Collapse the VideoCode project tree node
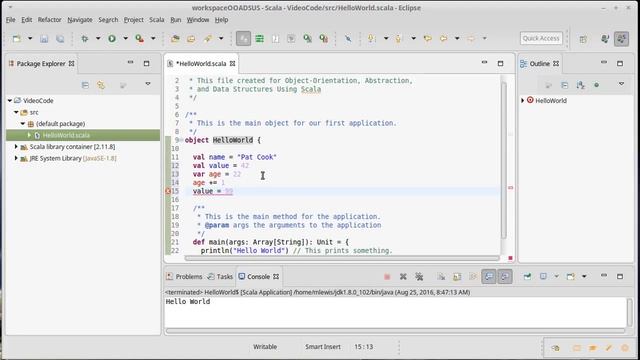 tap(10, 100)
